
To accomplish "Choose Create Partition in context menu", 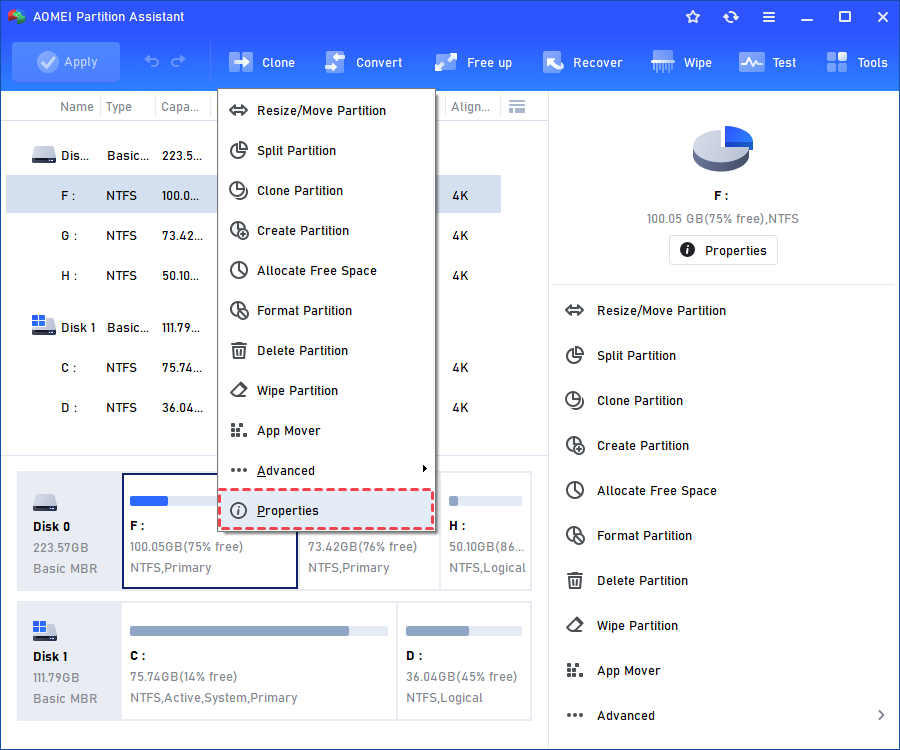I will tap(326, 231).
